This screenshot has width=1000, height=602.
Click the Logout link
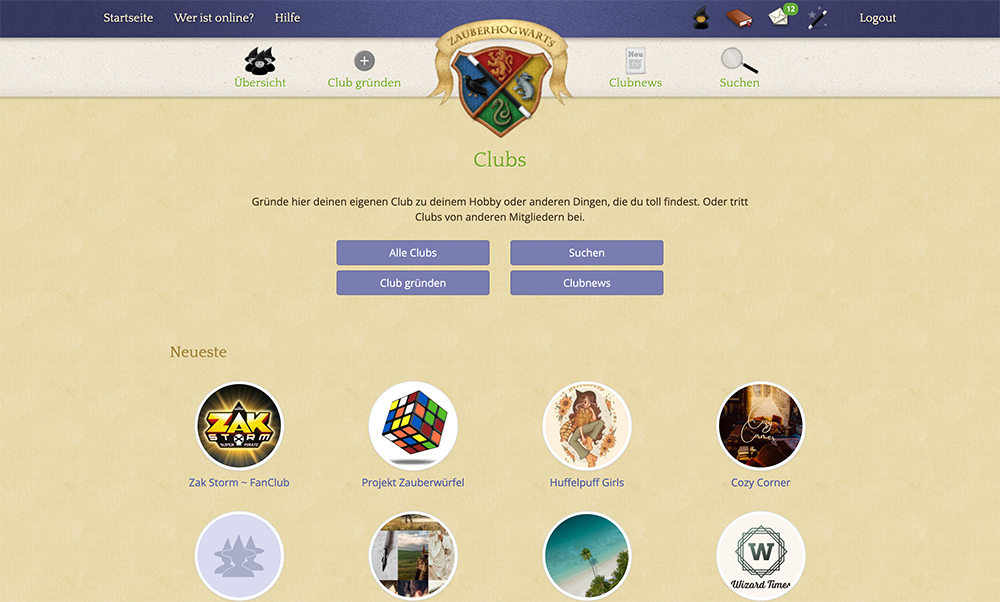click(878, 18)
